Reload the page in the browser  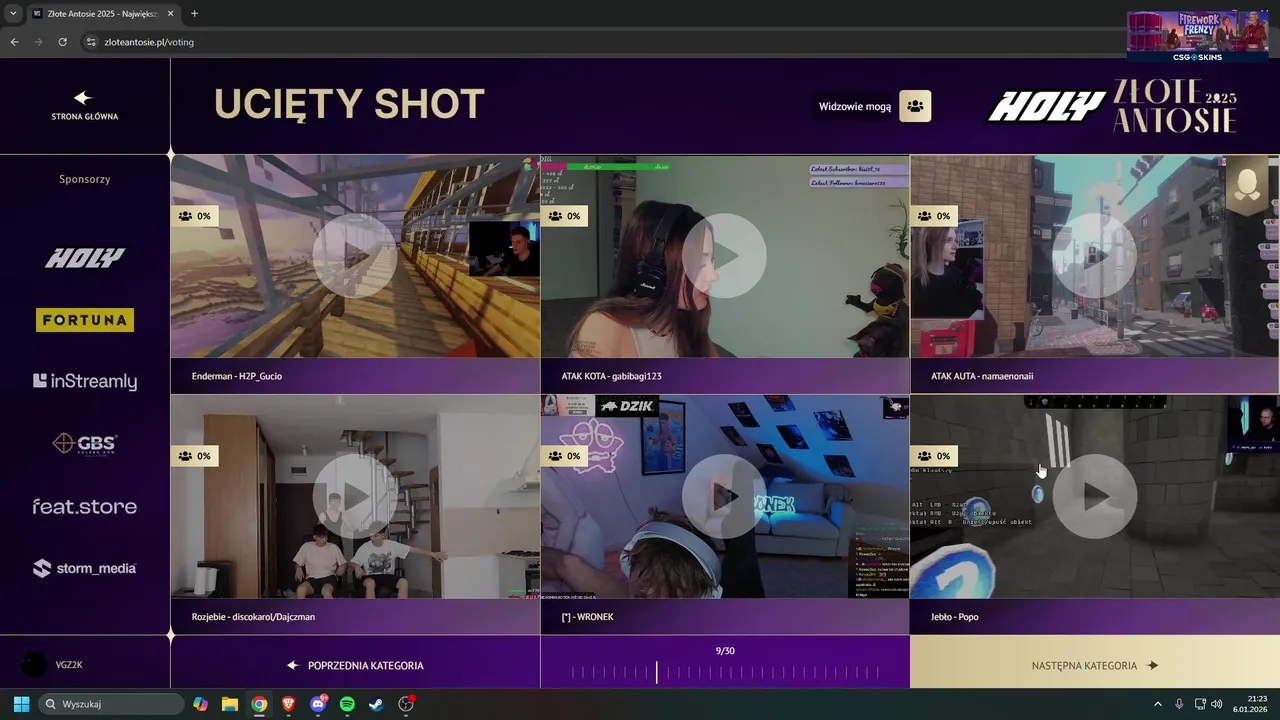point(62,42)
